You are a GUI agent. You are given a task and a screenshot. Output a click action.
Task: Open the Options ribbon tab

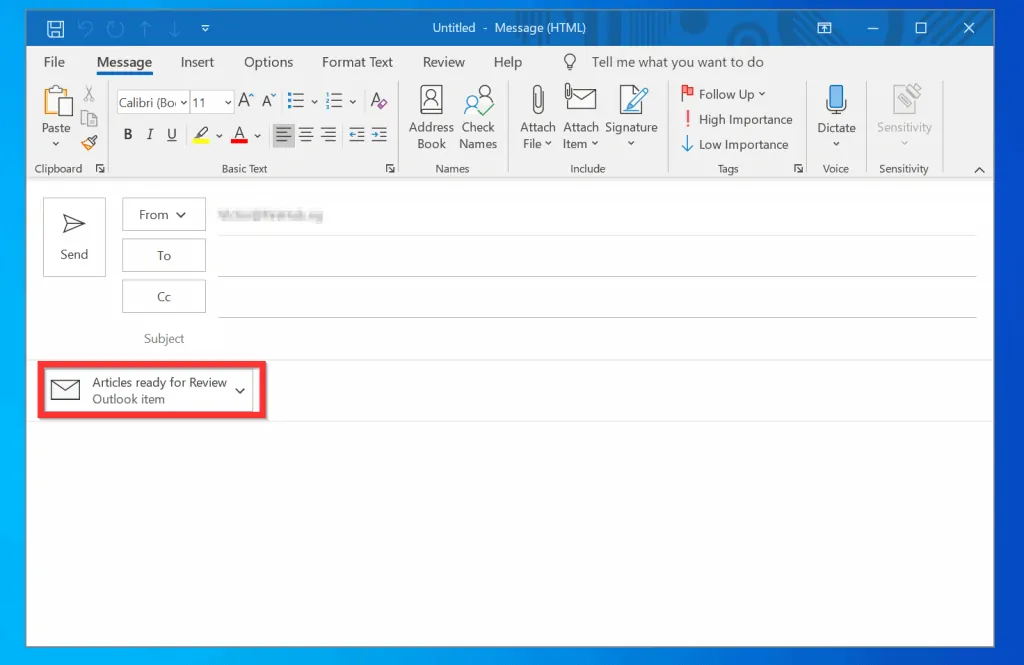(268, 62)
